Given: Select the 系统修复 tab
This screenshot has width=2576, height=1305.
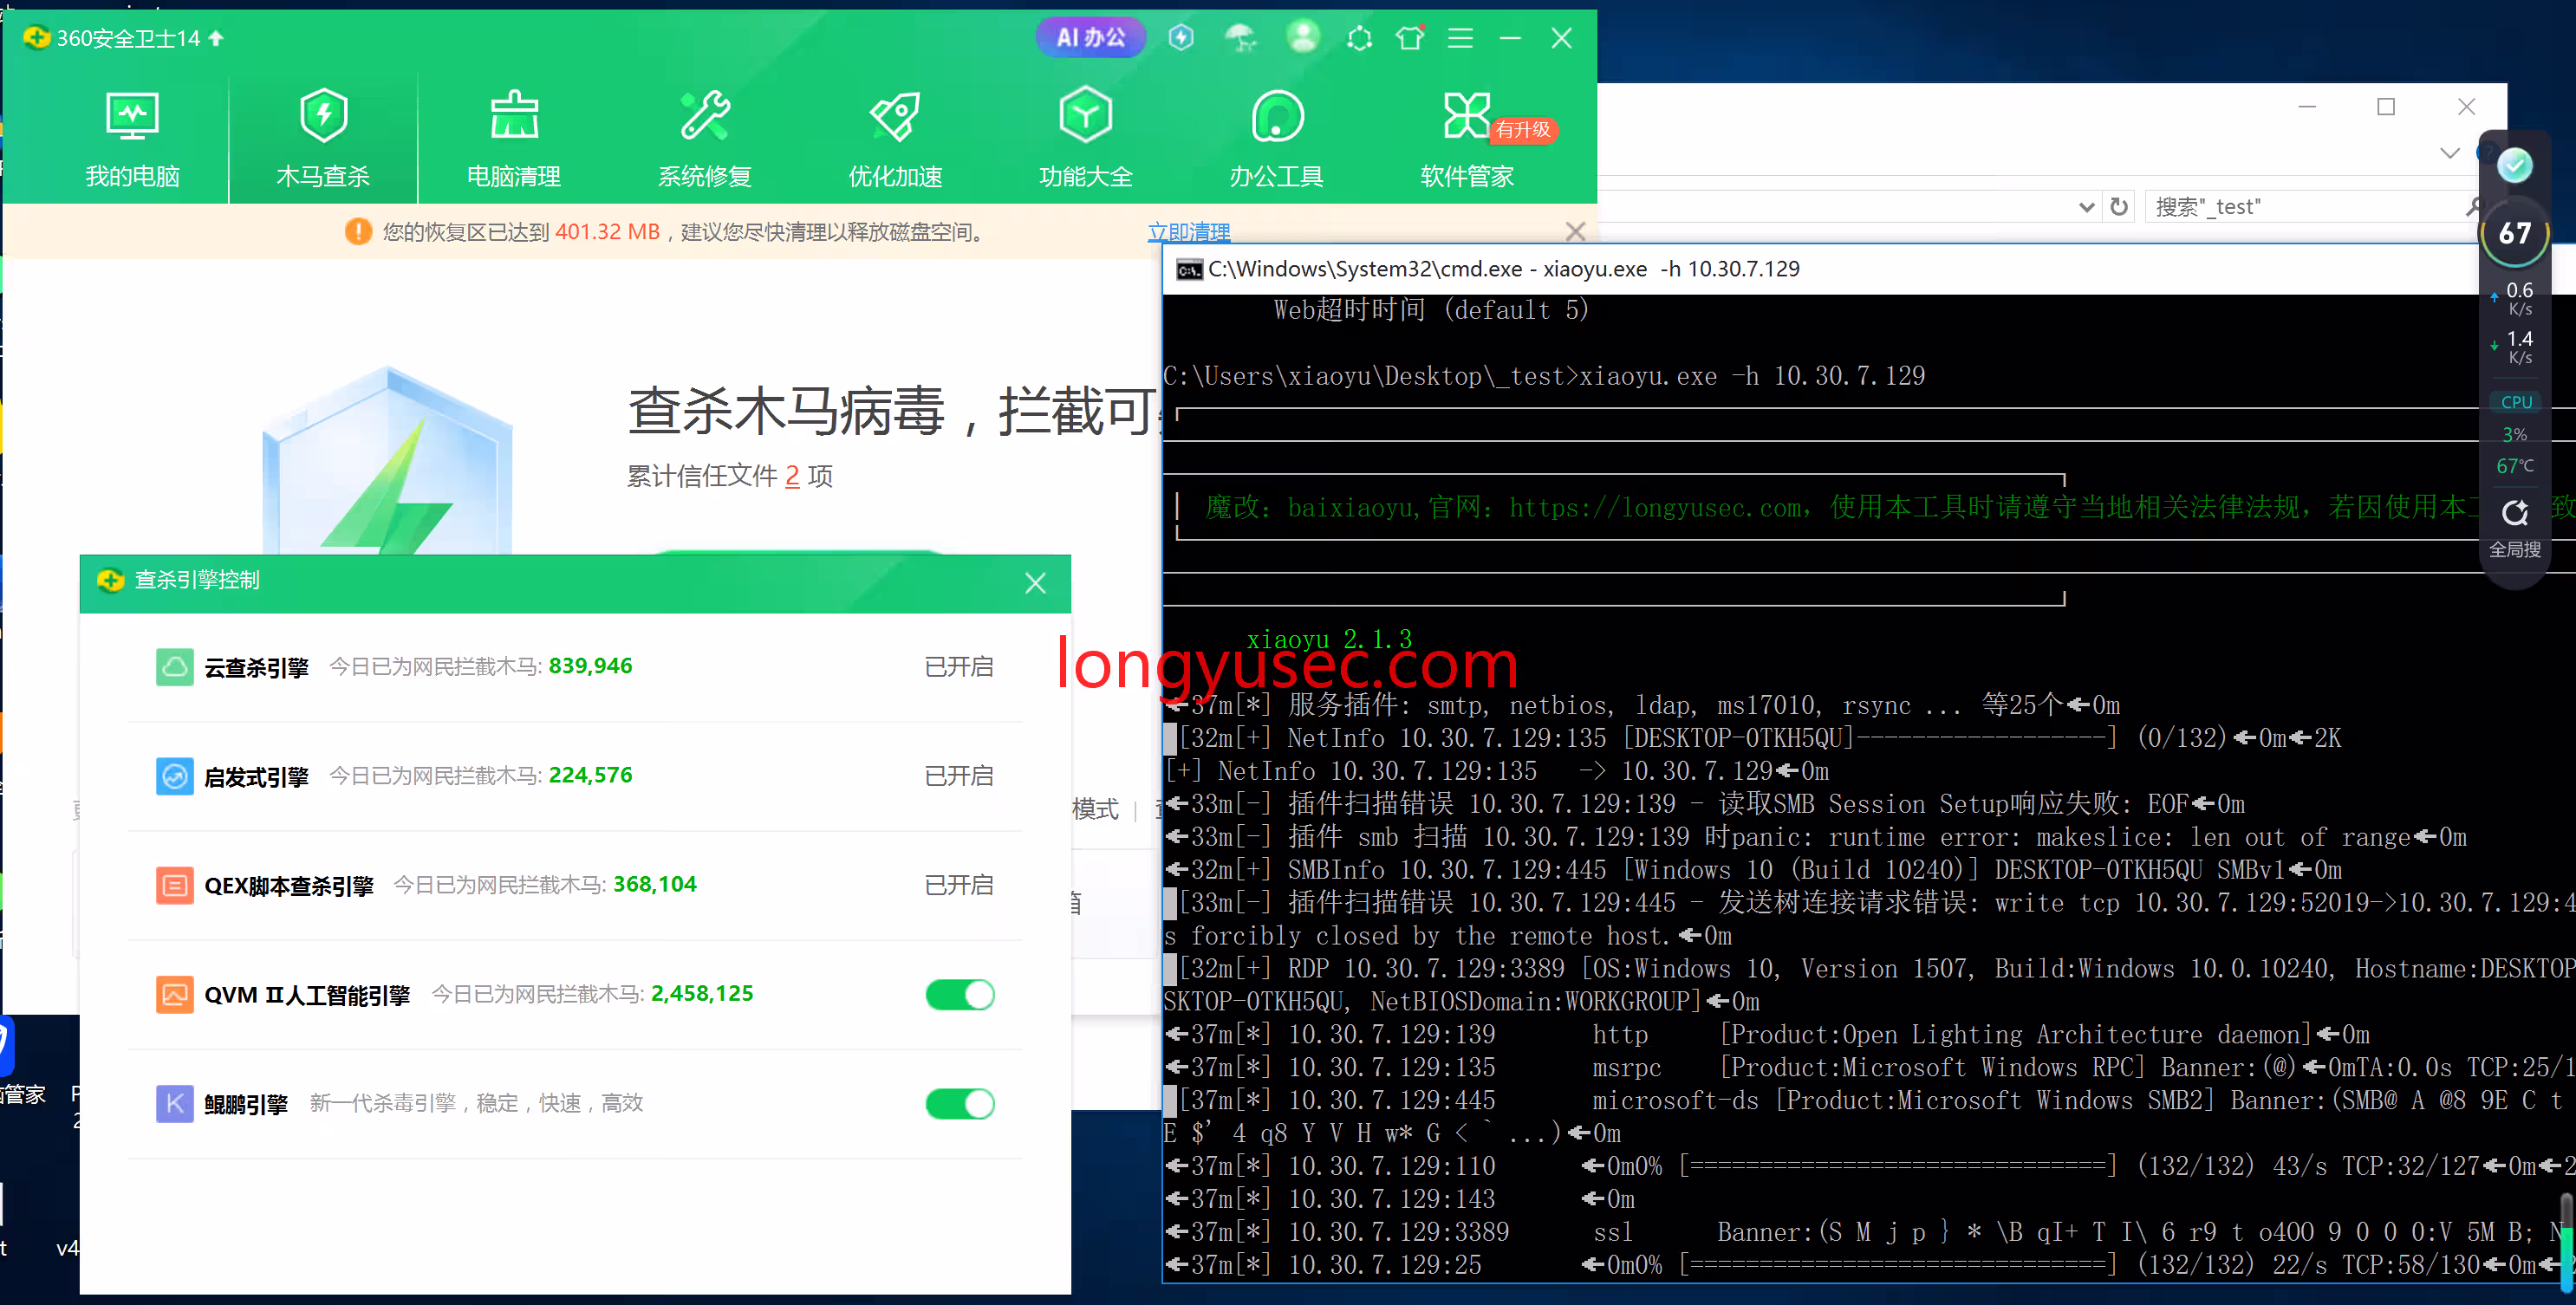Looking at the screenshot, I should [x=705, y=139].
